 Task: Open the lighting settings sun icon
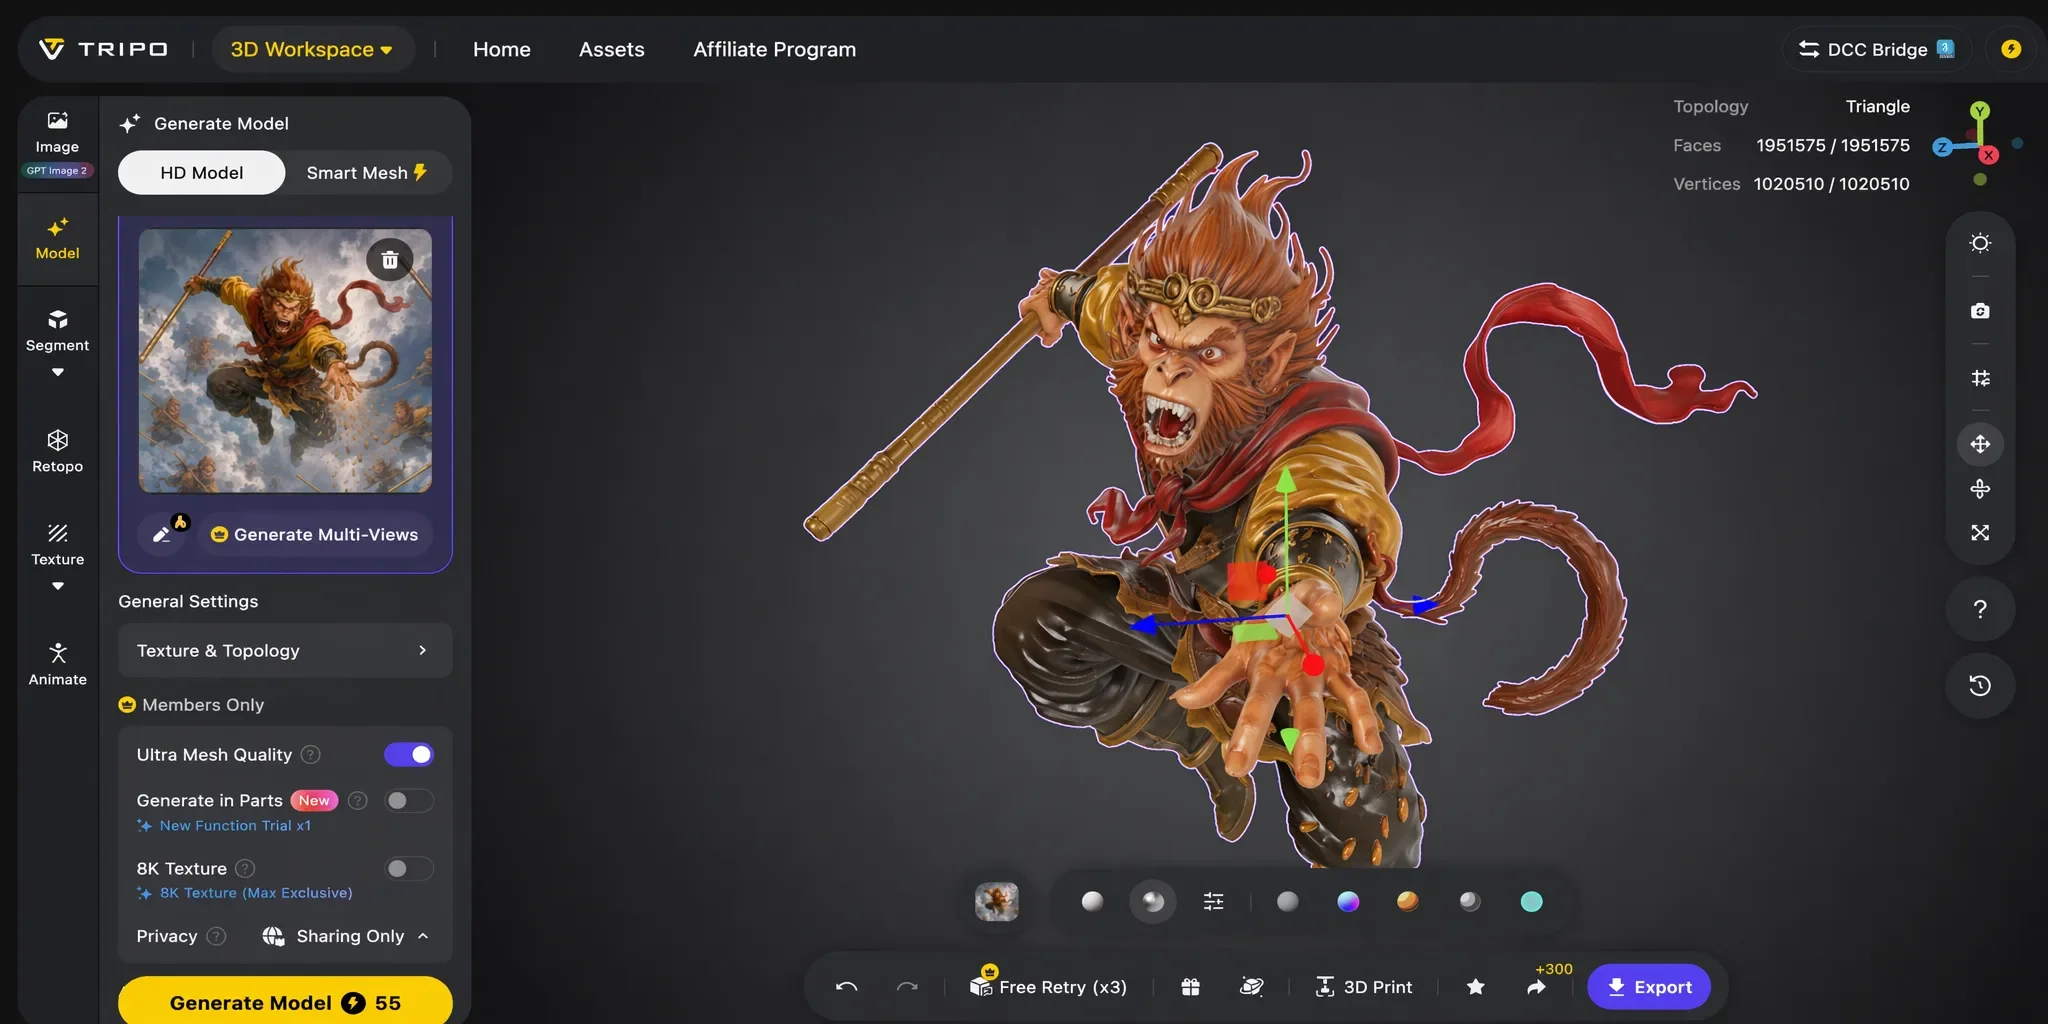click(x=1980, y=243)
